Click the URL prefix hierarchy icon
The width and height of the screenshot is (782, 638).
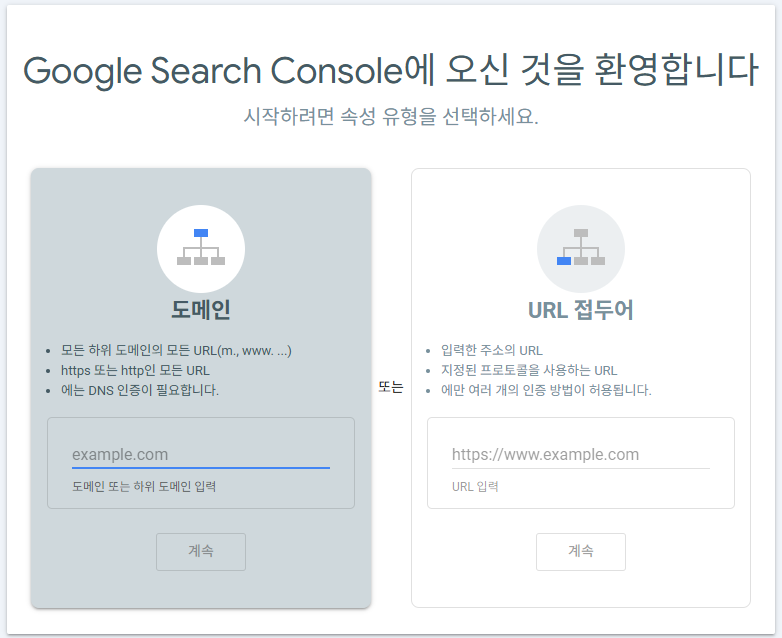[581, 248]
